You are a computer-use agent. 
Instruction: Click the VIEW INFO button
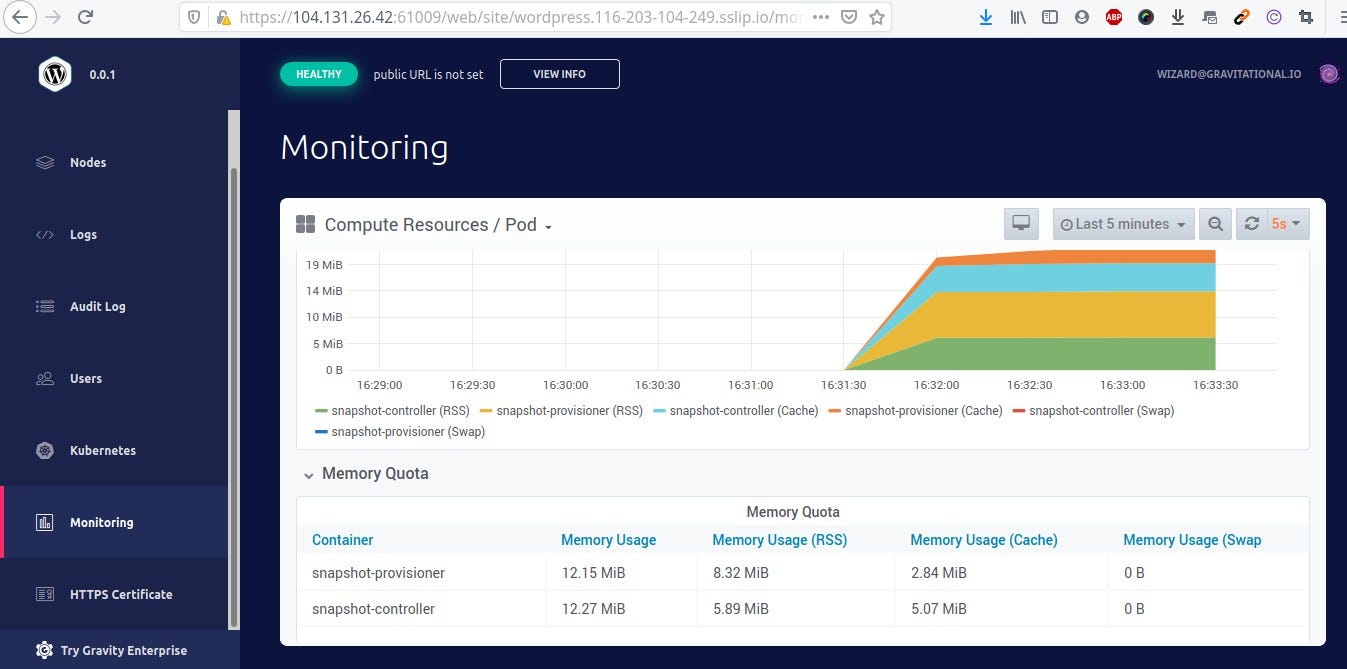coord(560,74)
